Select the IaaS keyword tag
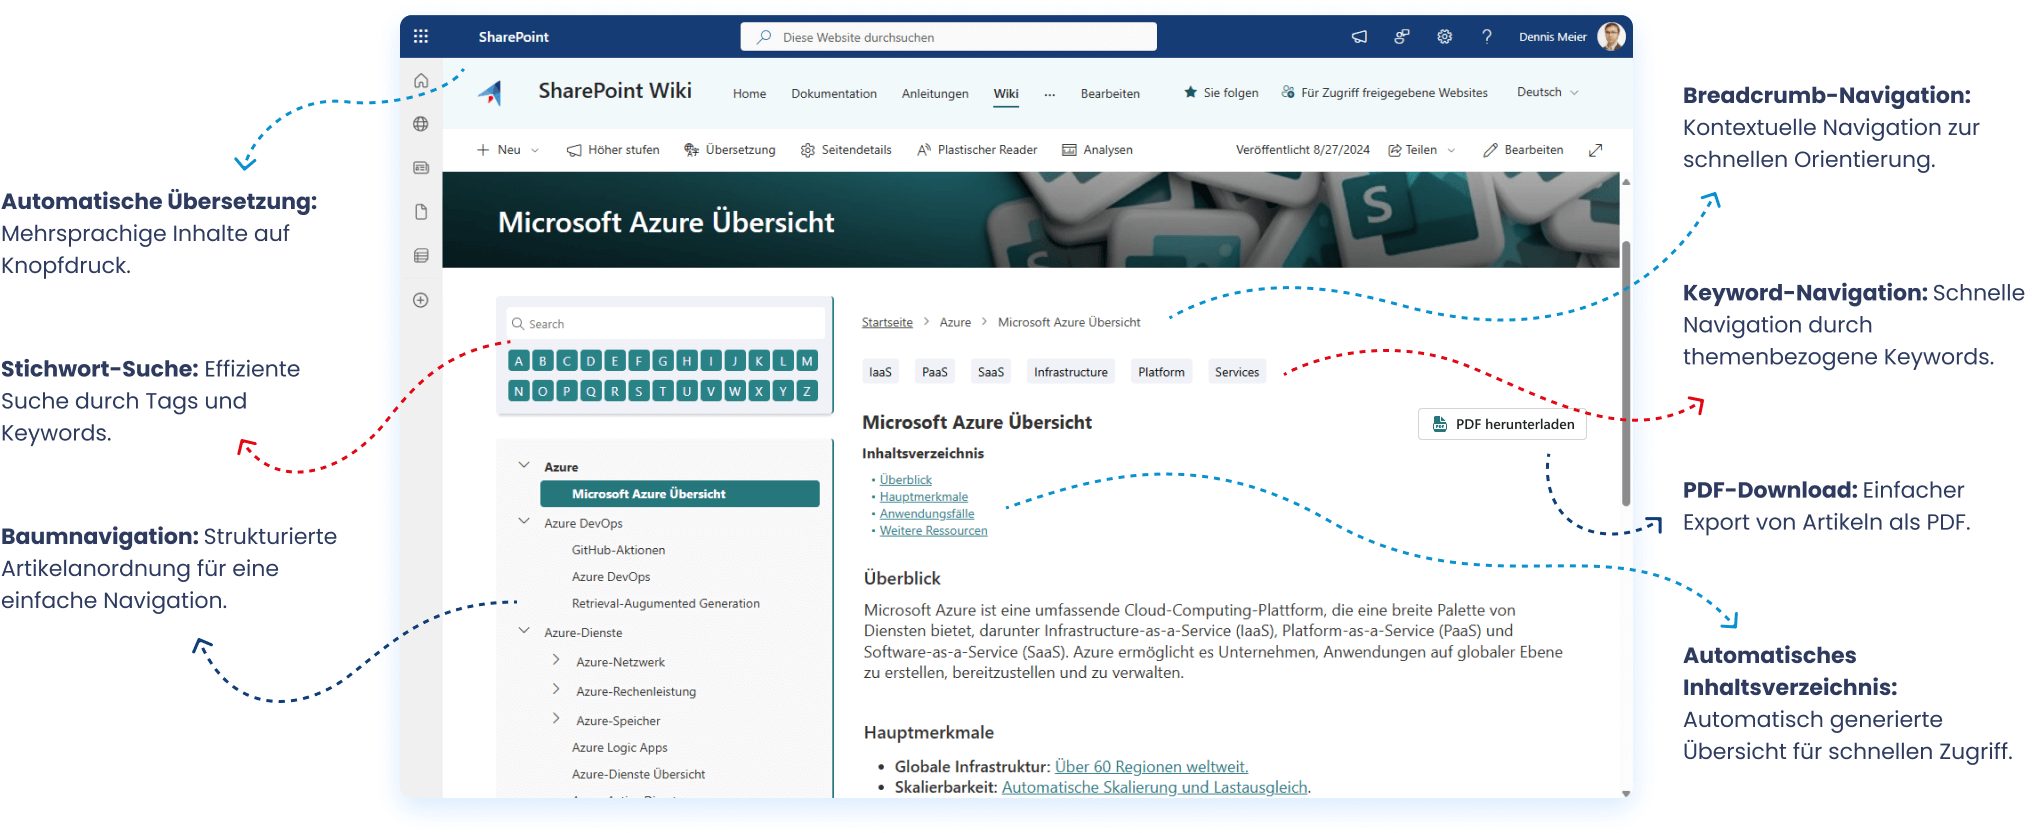 click(880, 372)
